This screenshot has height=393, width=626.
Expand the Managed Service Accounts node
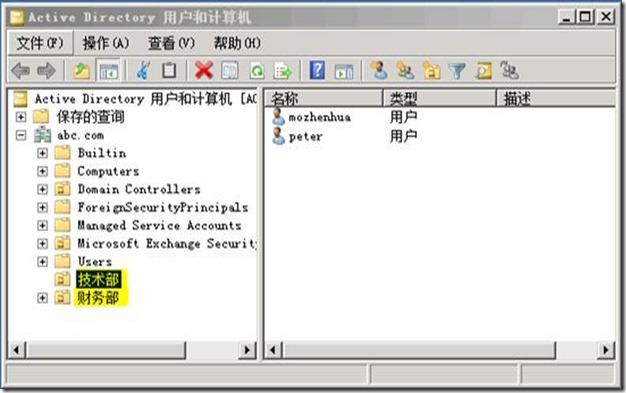(42, 226)
